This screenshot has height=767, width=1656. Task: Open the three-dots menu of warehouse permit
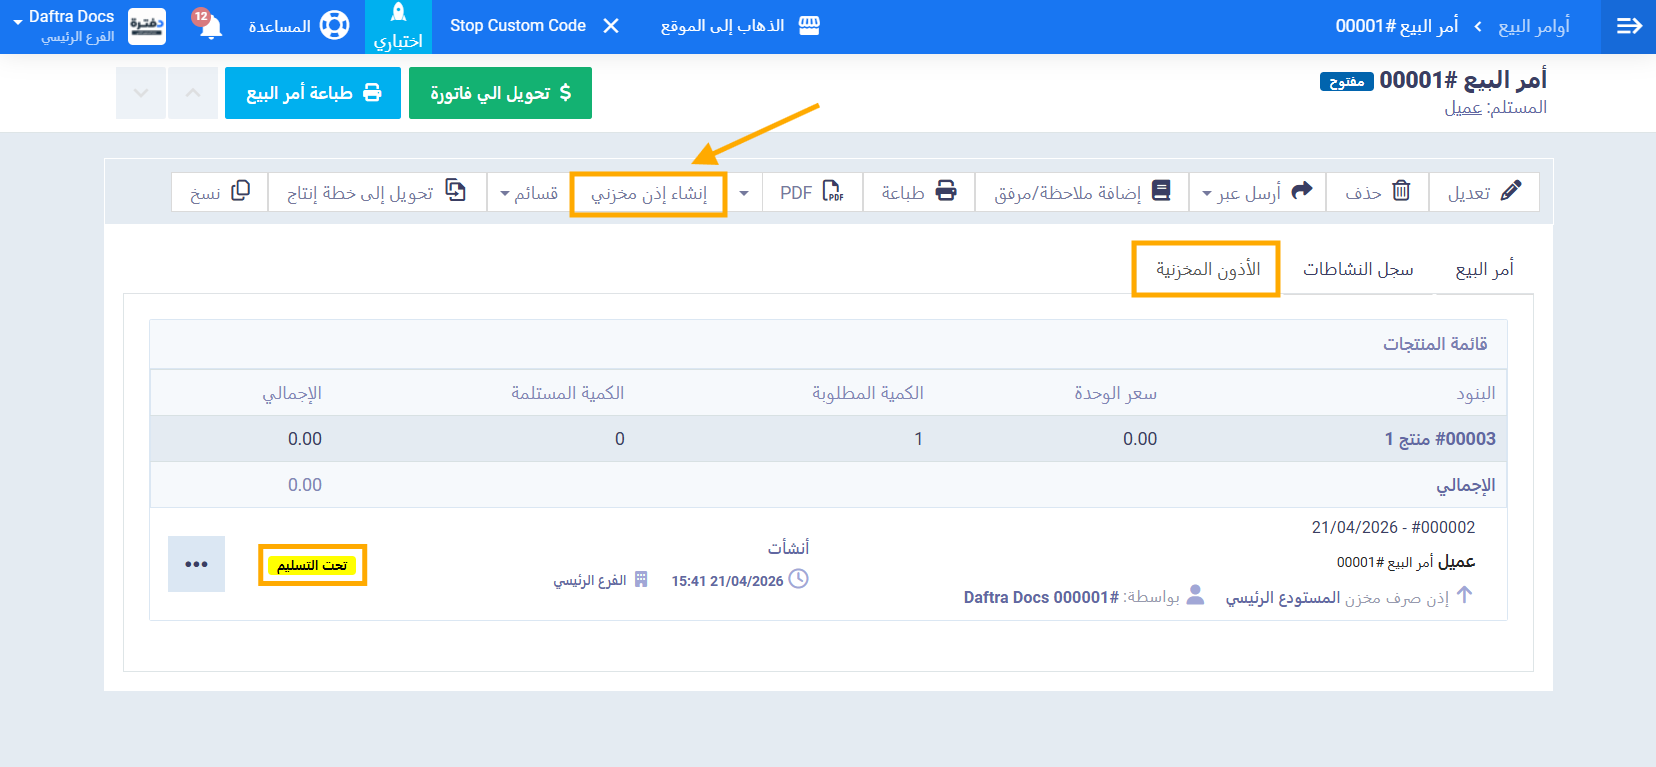tap(196, 564)
